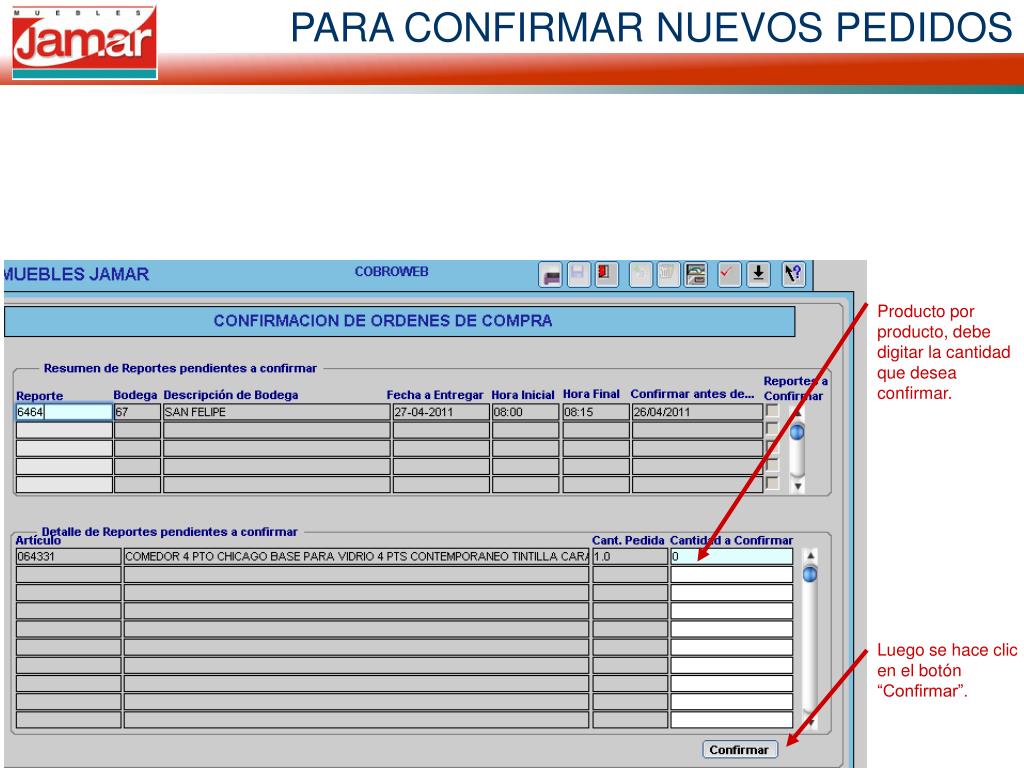Click the greyed-out icon right of the red door
The width and height of the screenshot is (1024, 768).
[x=641, y=274]
